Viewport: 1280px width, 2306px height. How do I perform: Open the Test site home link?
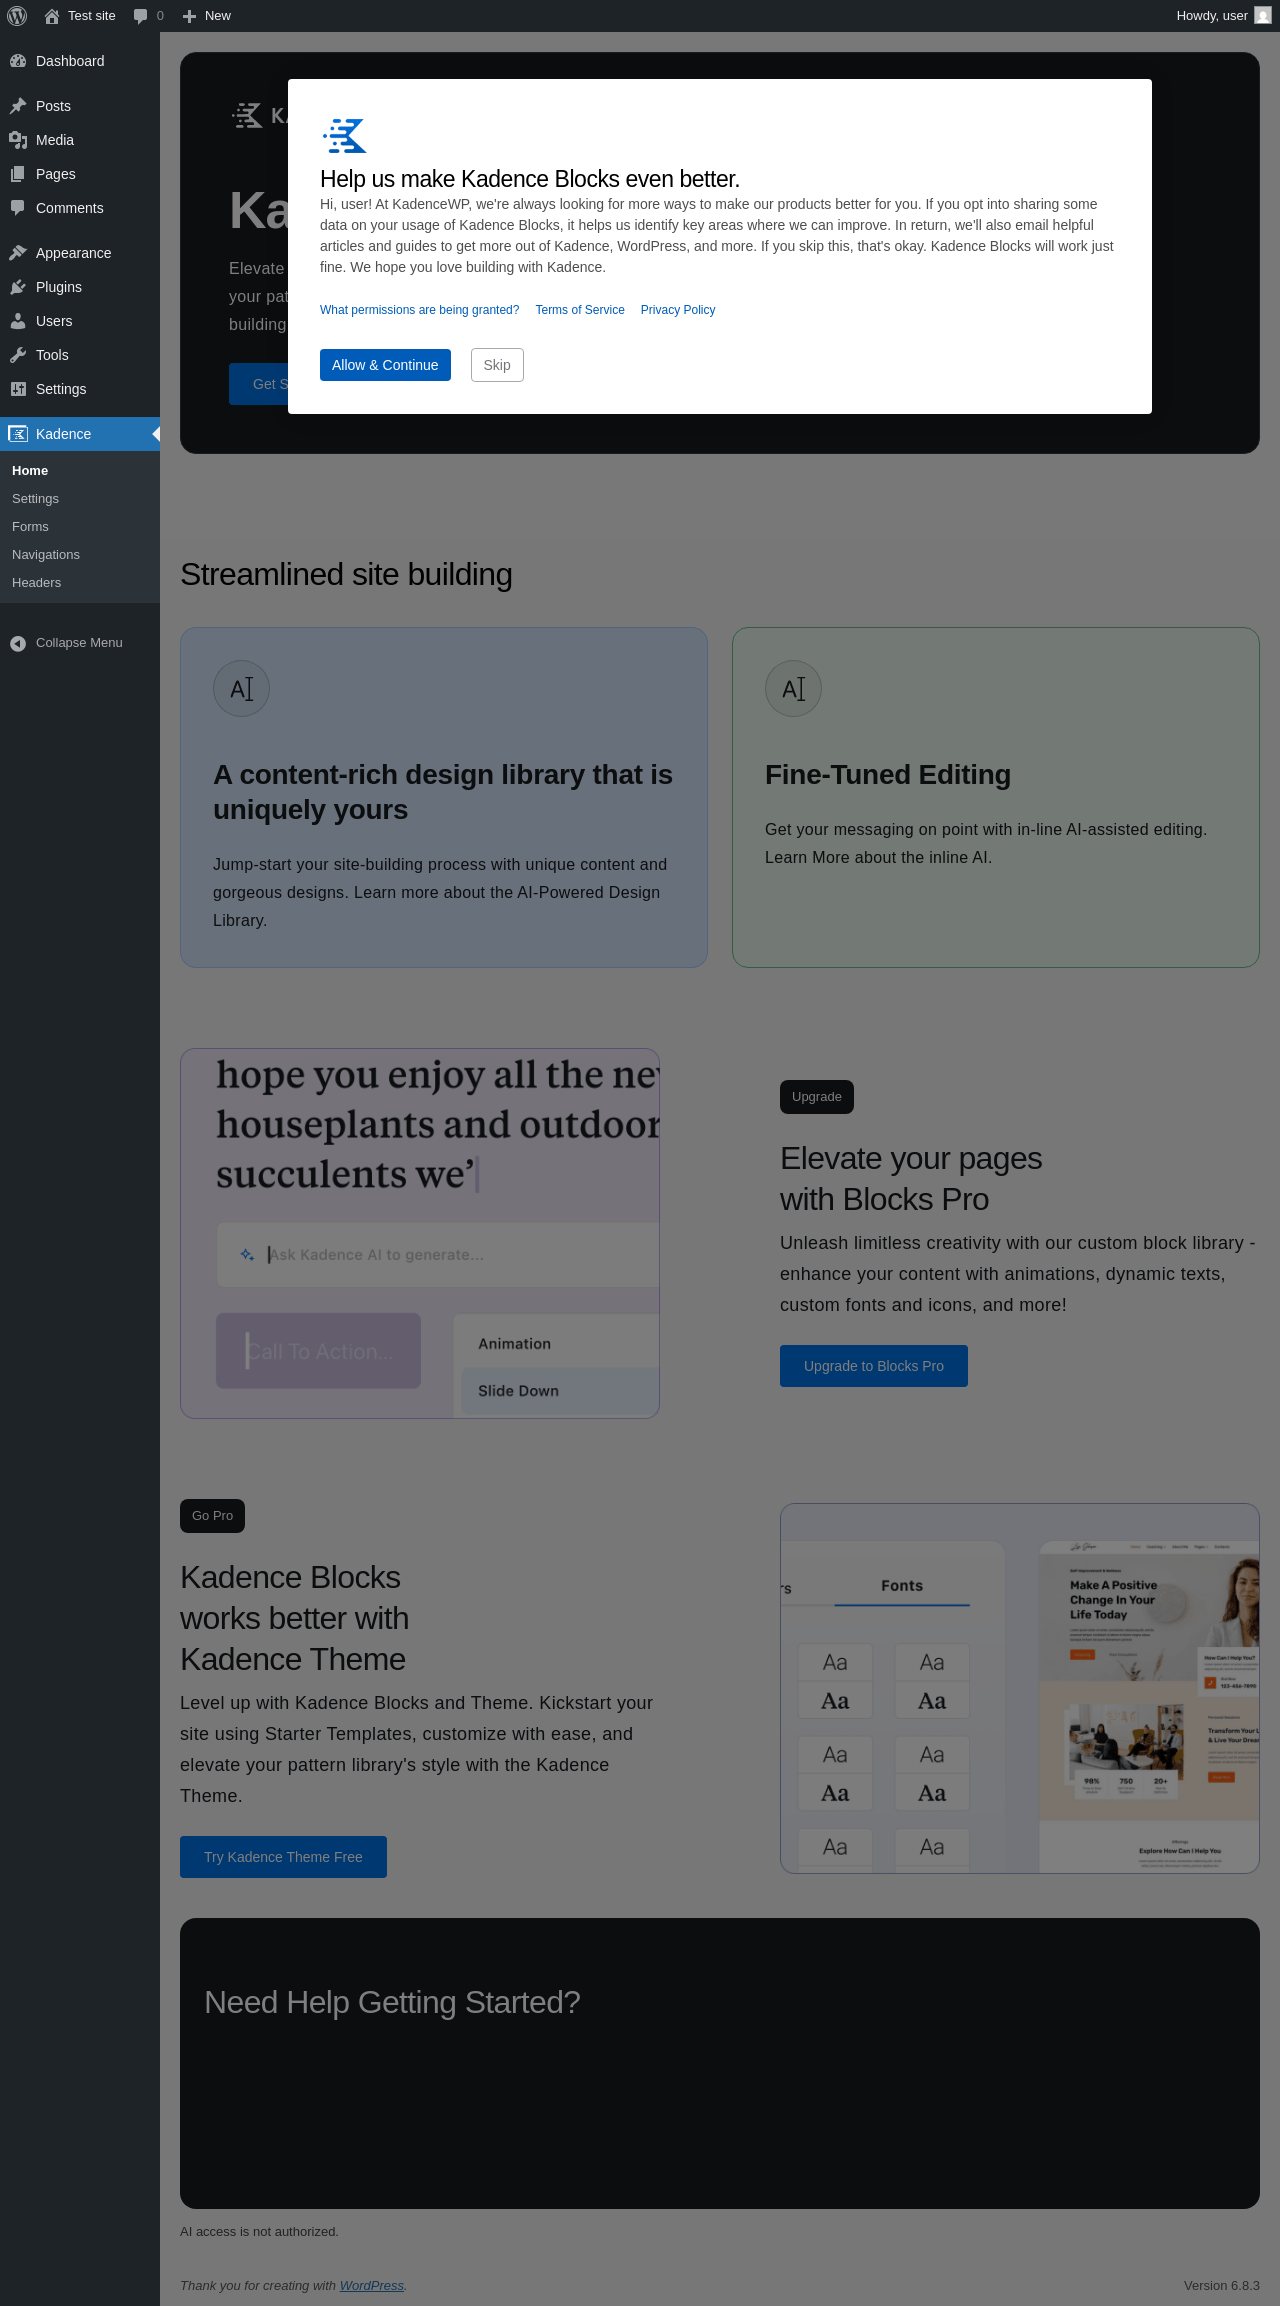click(x=80, y=16)
